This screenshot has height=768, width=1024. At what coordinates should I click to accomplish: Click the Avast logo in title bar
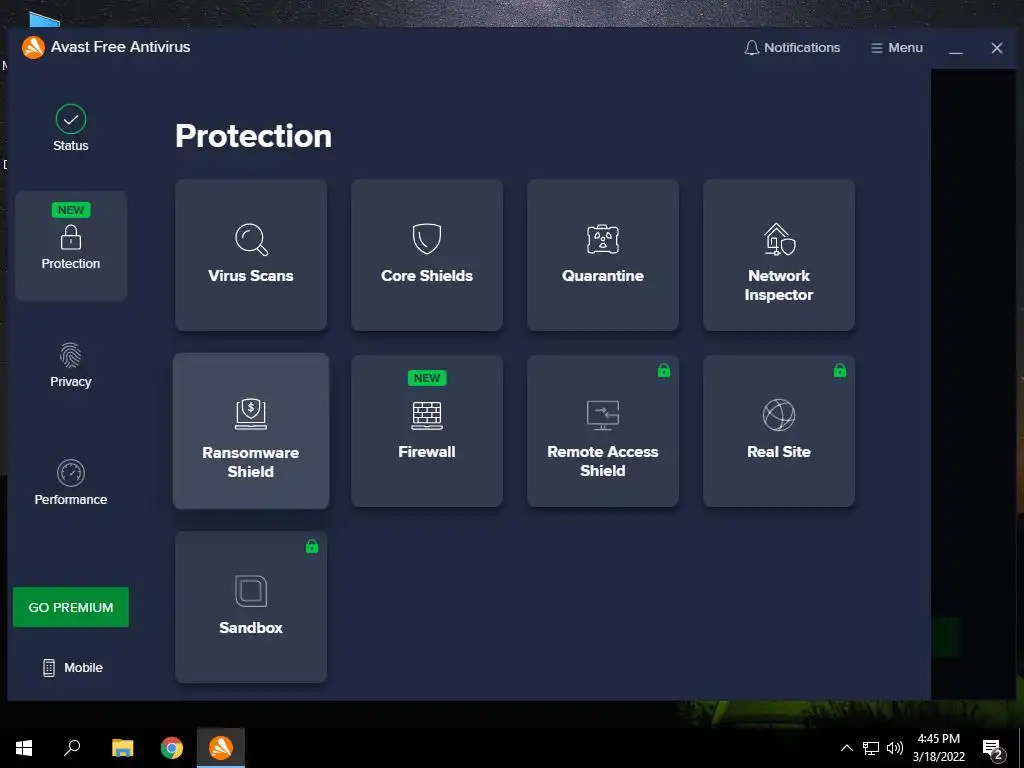(x=33, y=47)
